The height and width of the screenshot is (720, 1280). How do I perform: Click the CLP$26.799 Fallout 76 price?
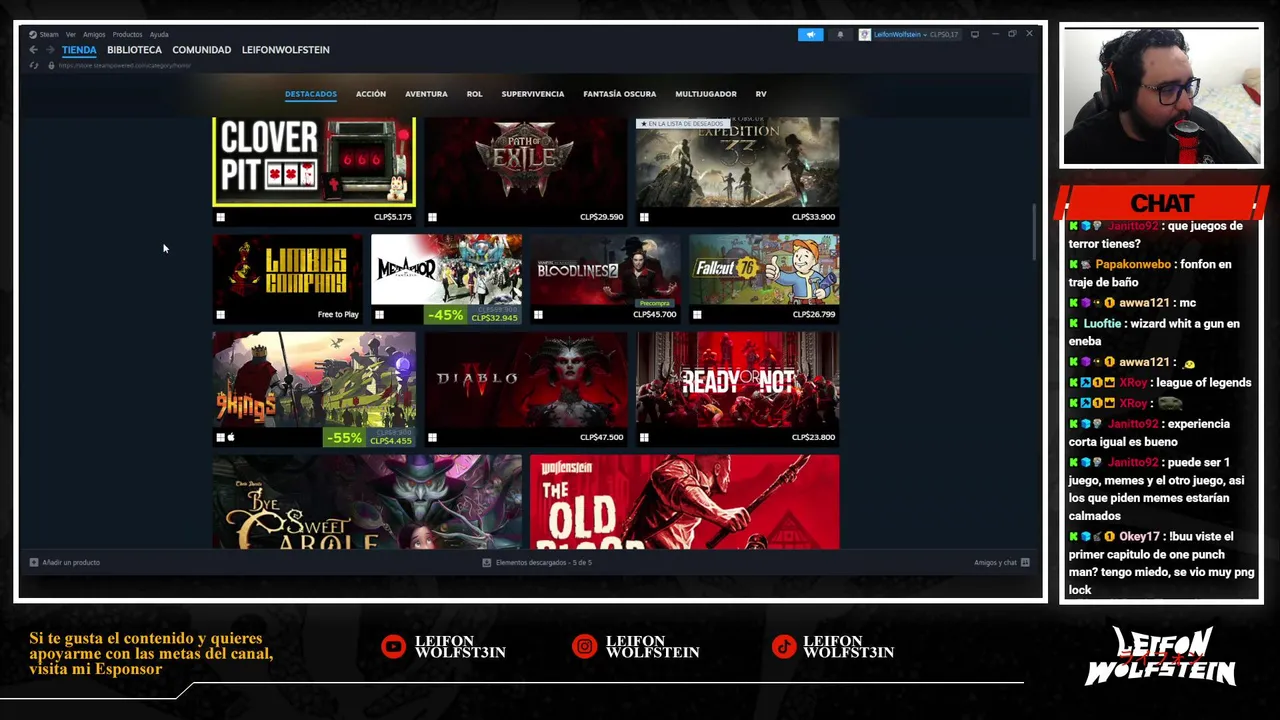pyautogui.click(x=814, y=315)
